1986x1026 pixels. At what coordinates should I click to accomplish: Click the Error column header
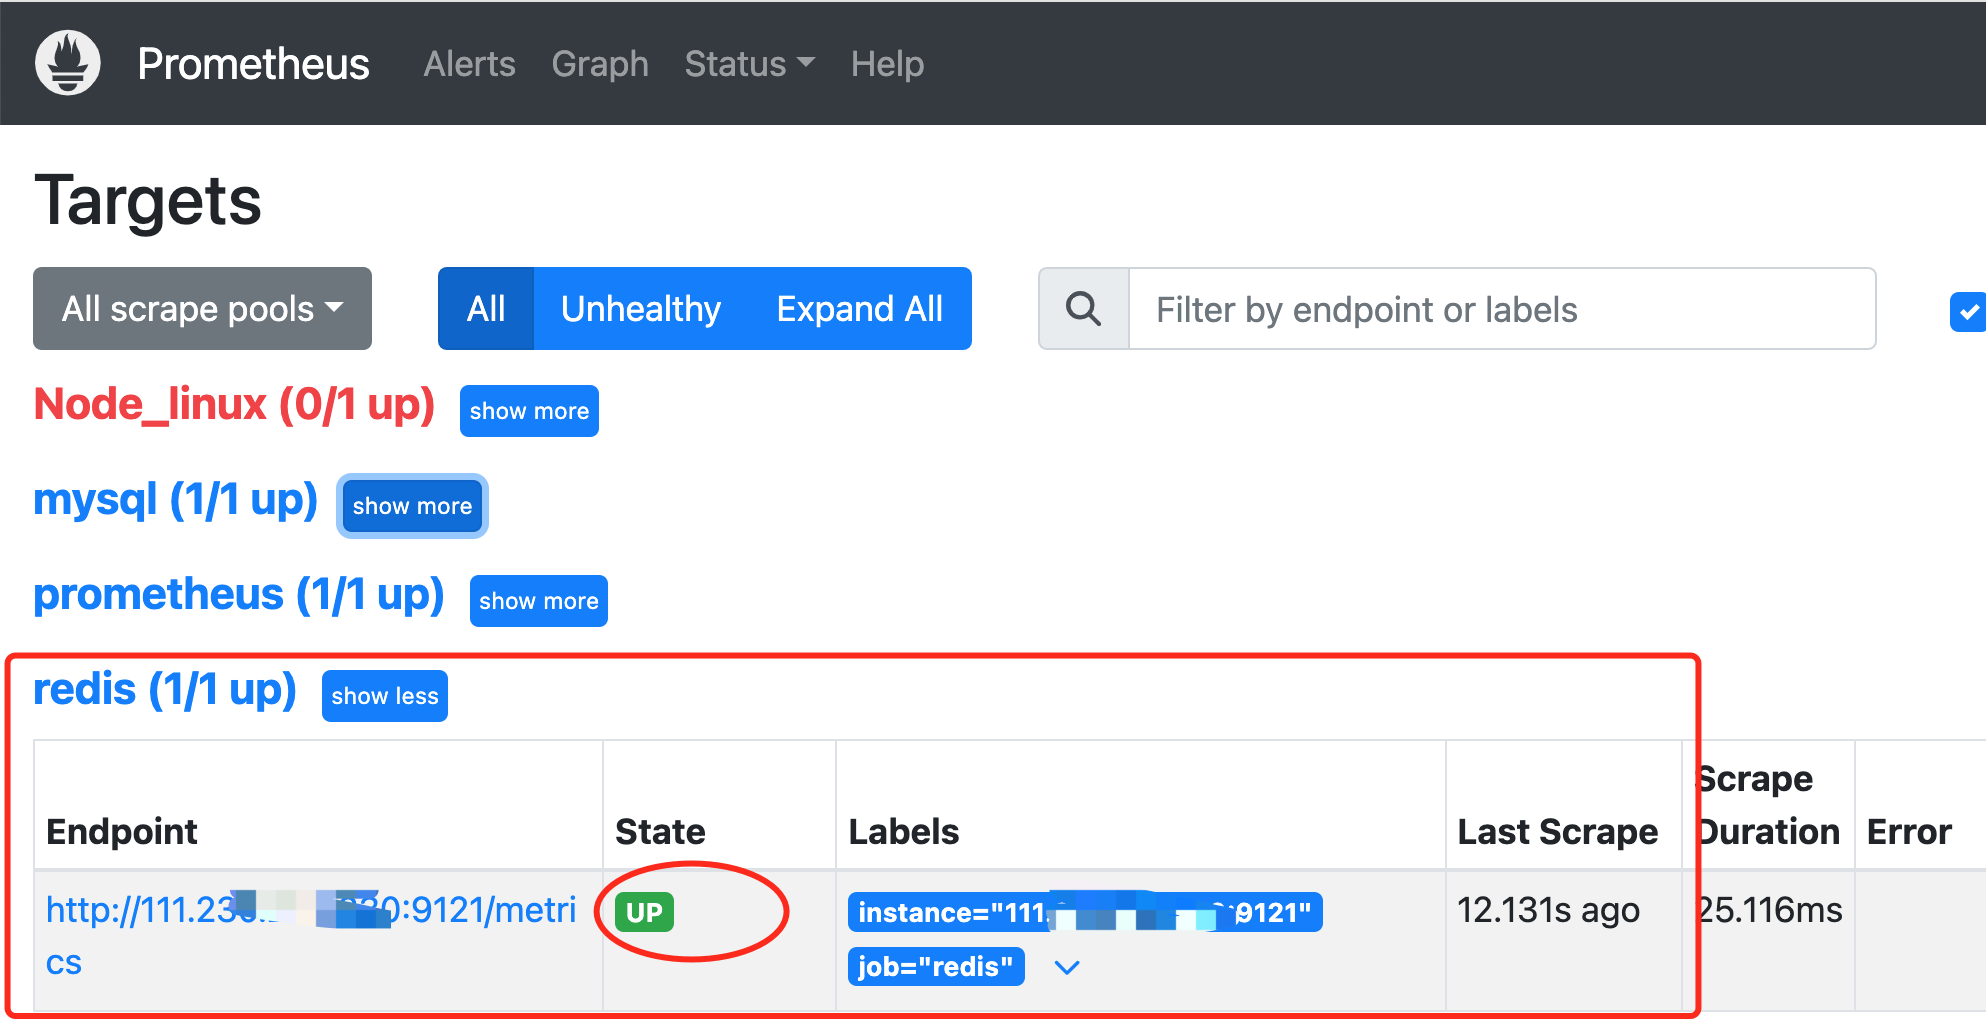(1909, 832)
